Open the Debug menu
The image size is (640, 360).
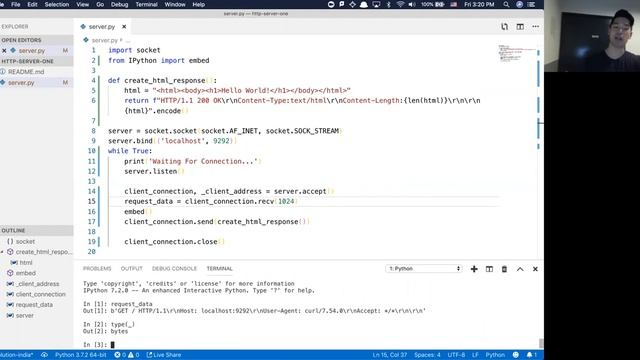pos(119,4)
